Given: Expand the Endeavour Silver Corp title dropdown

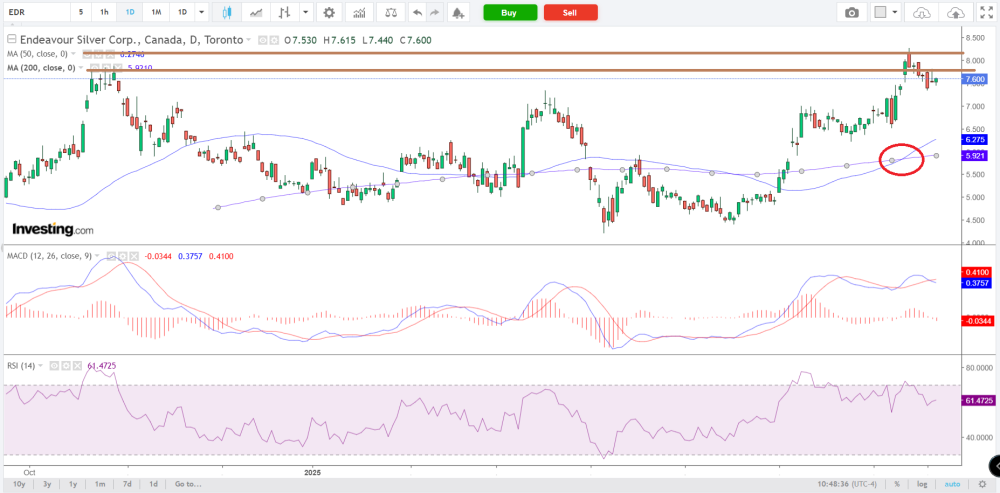Looking at the screenshot, I should pos(248,40).
